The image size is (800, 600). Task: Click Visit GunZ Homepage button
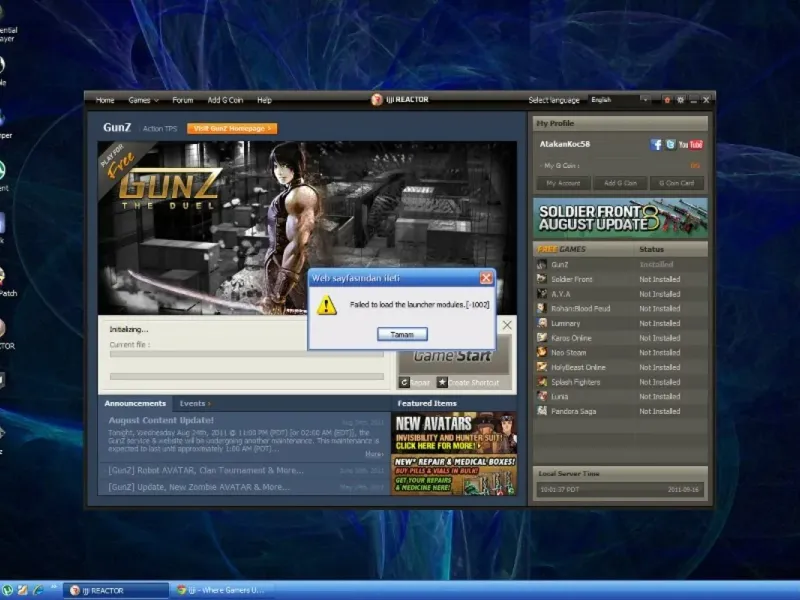[x=232, y=129]
